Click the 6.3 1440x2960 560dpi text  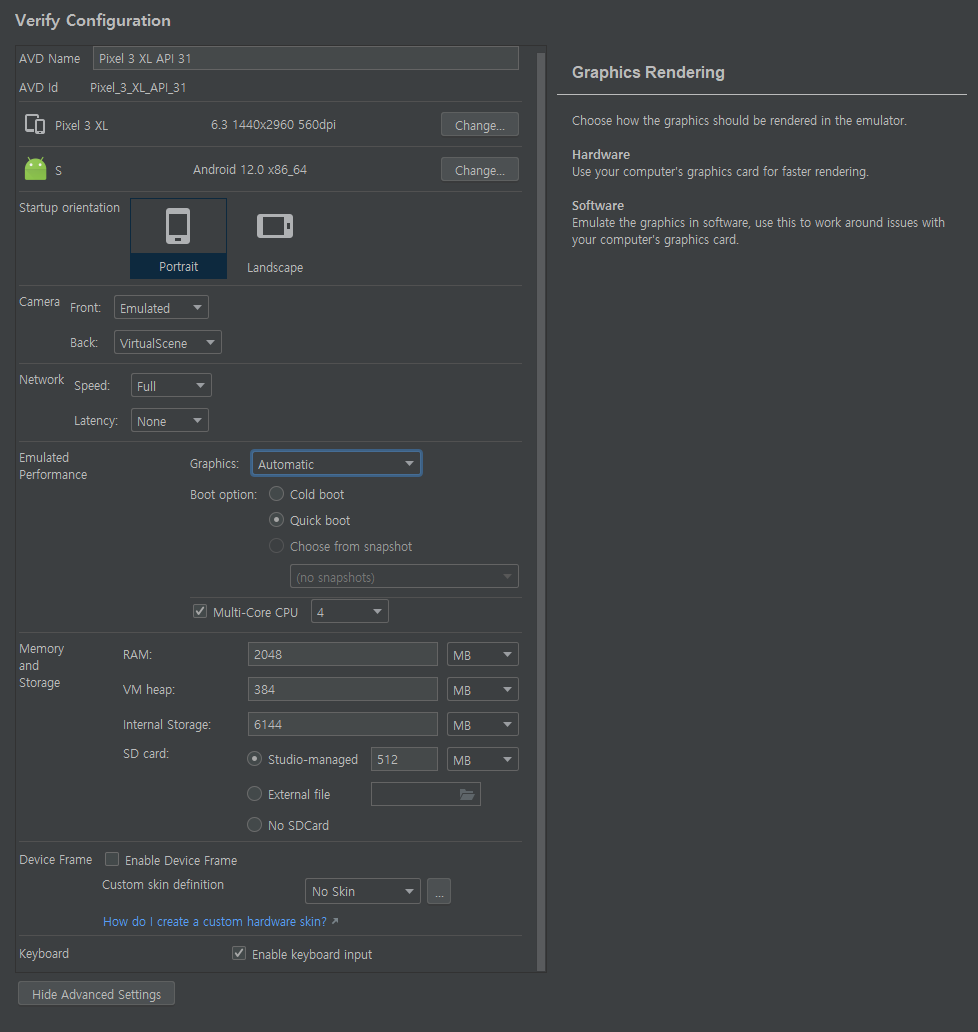[273, 124]
